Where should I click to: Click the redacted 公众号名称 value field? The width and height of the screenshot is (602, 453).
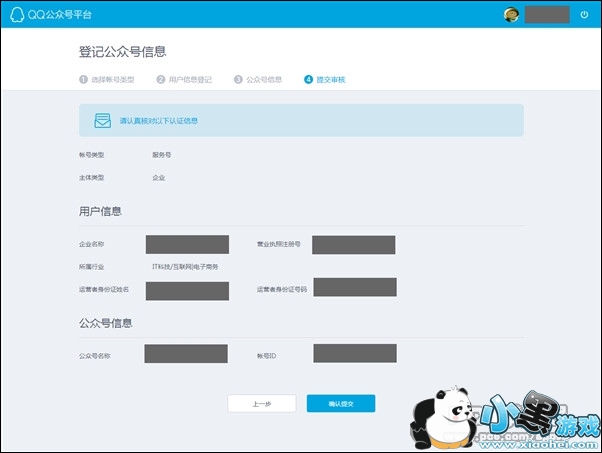tap(186, 354)
